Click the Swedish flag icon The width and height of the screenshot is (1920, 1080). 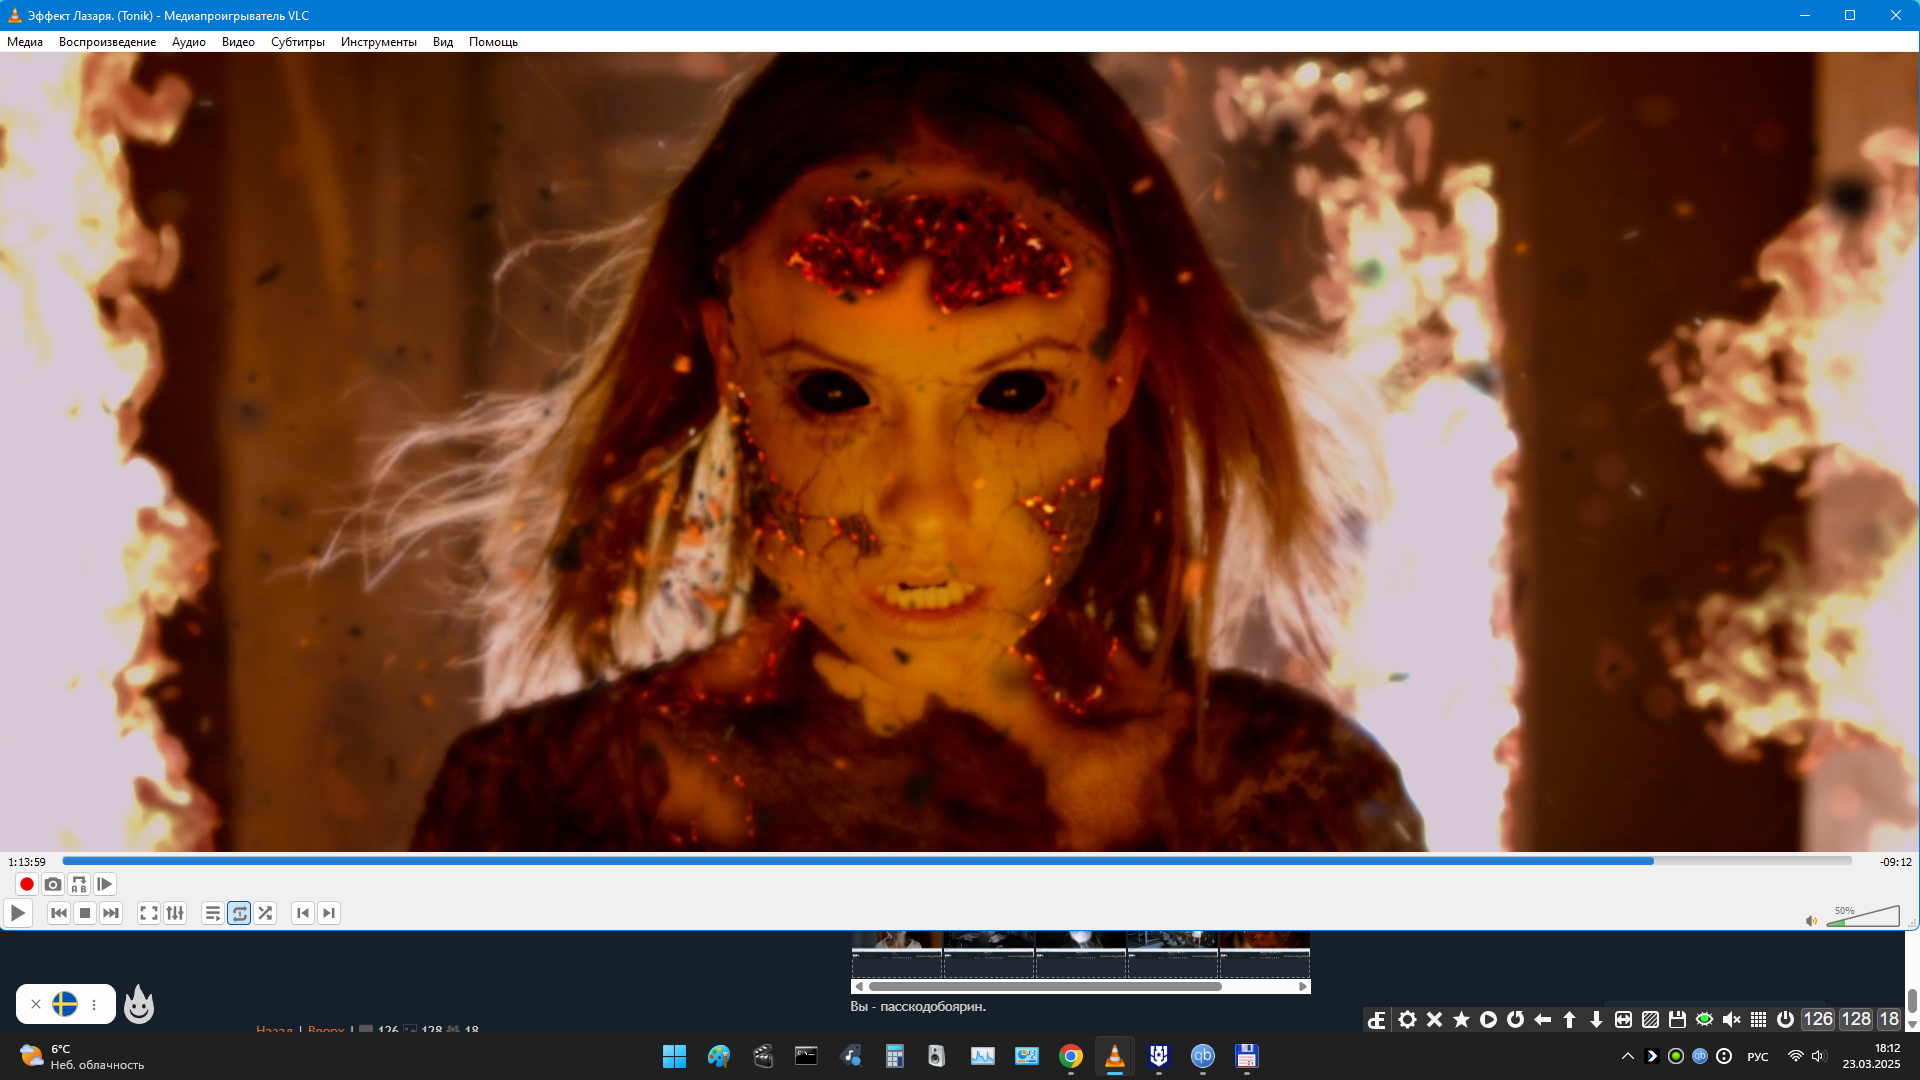tap(65, 1004)
